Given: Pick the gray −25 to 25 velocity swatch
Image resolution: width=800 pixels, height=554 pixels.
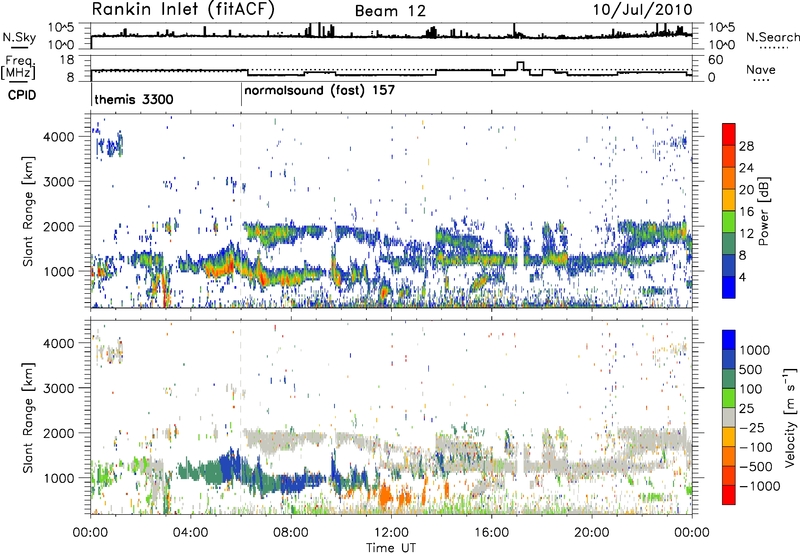Looking at the screenshot, I should pyautogui.click(x=729, y=418).
